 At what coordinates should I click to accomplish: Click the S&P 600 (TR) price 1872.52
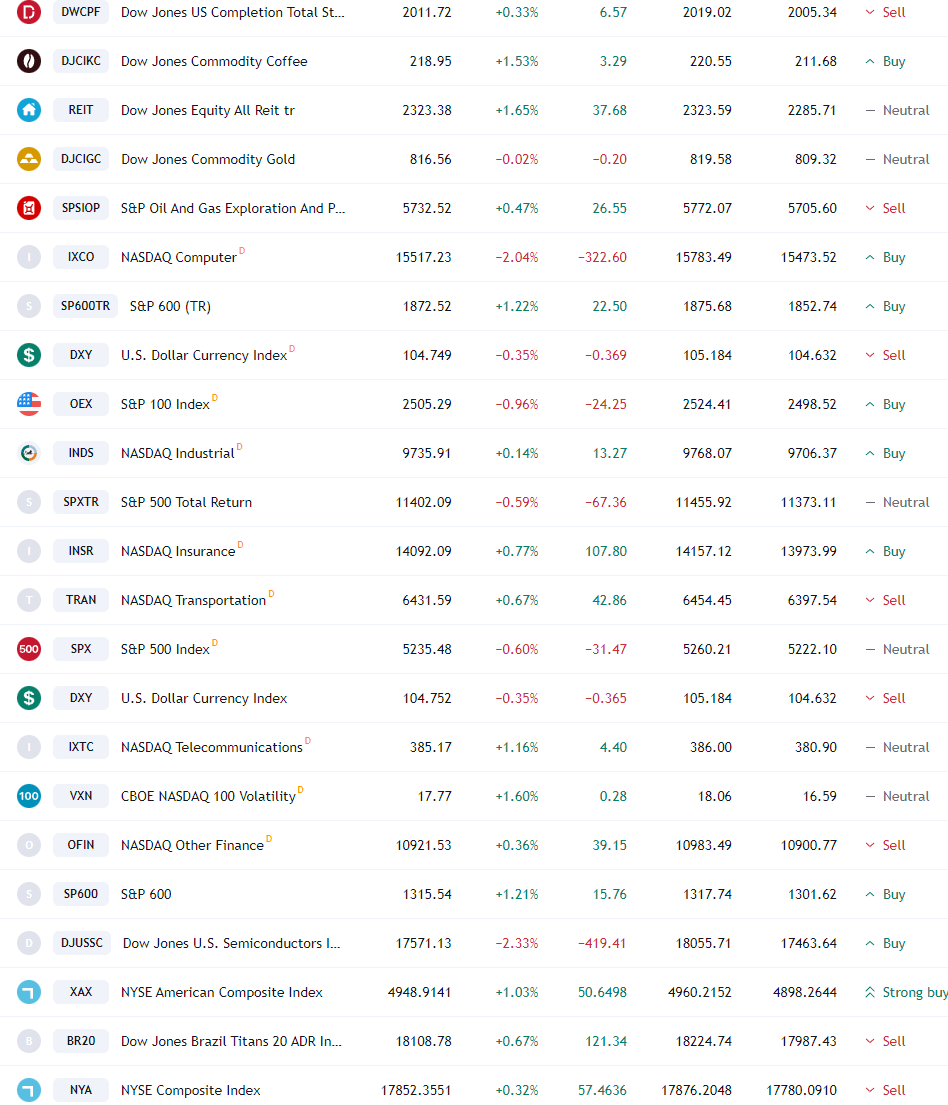pos(427,307)
